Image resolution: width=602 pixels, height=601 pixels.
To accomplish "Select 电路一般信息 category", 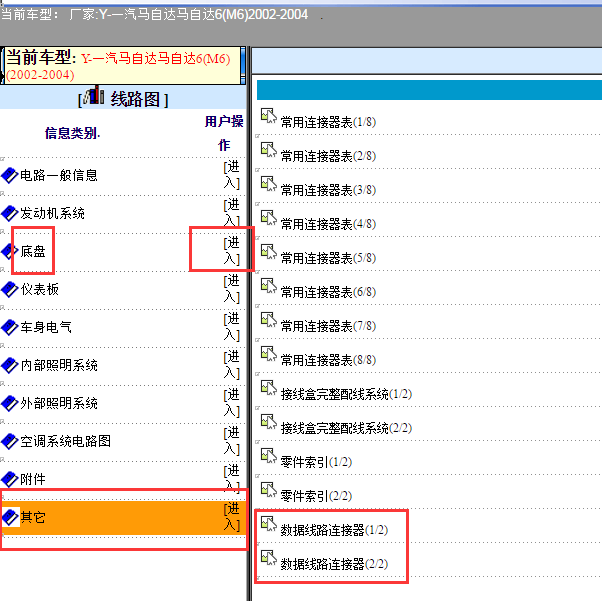I will (x=59, y=175).
